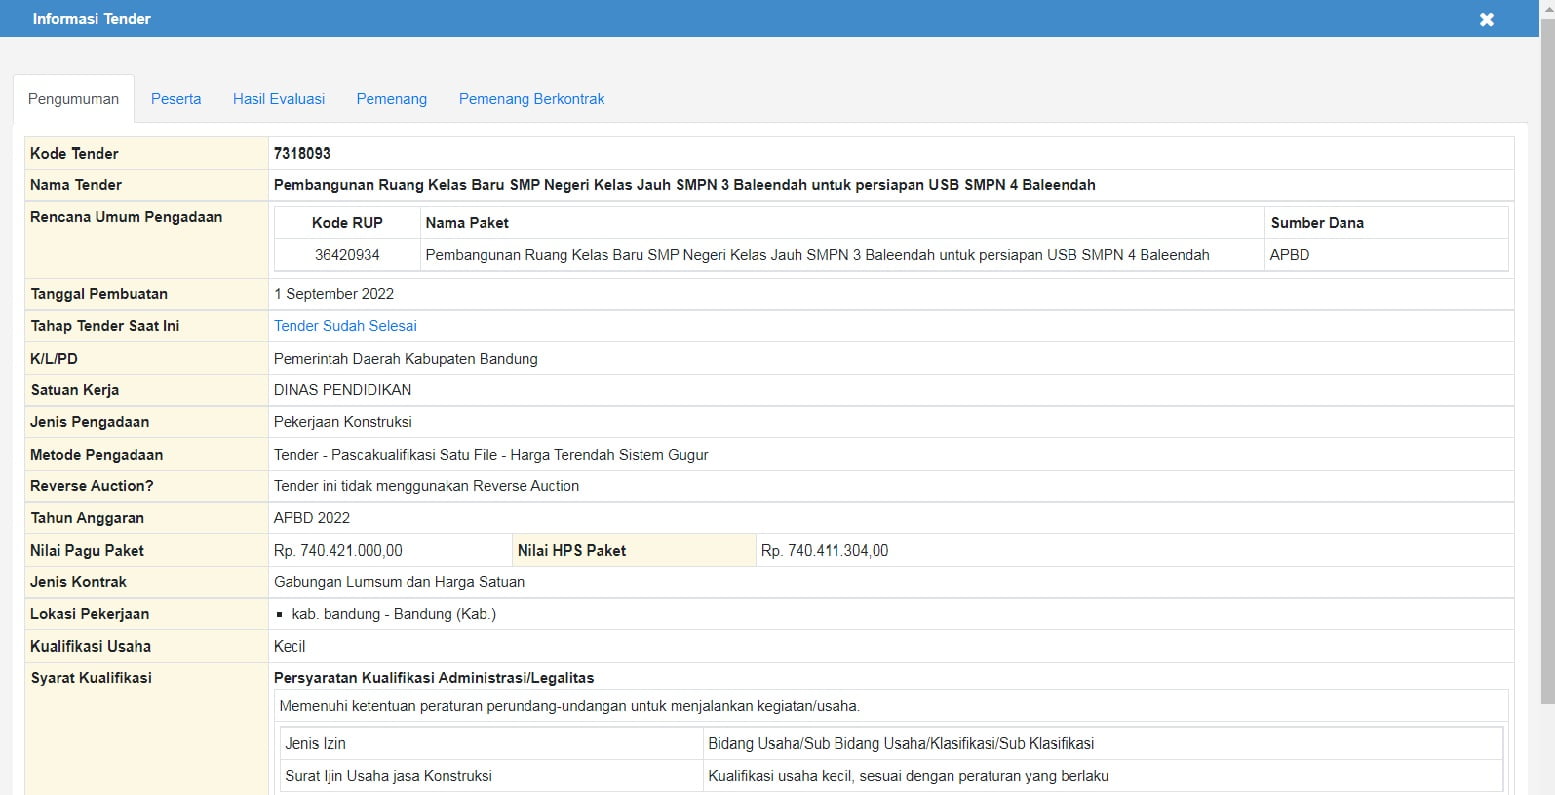
Task: Click the APBD cell under Sumber Dana
Action: 1289,255
